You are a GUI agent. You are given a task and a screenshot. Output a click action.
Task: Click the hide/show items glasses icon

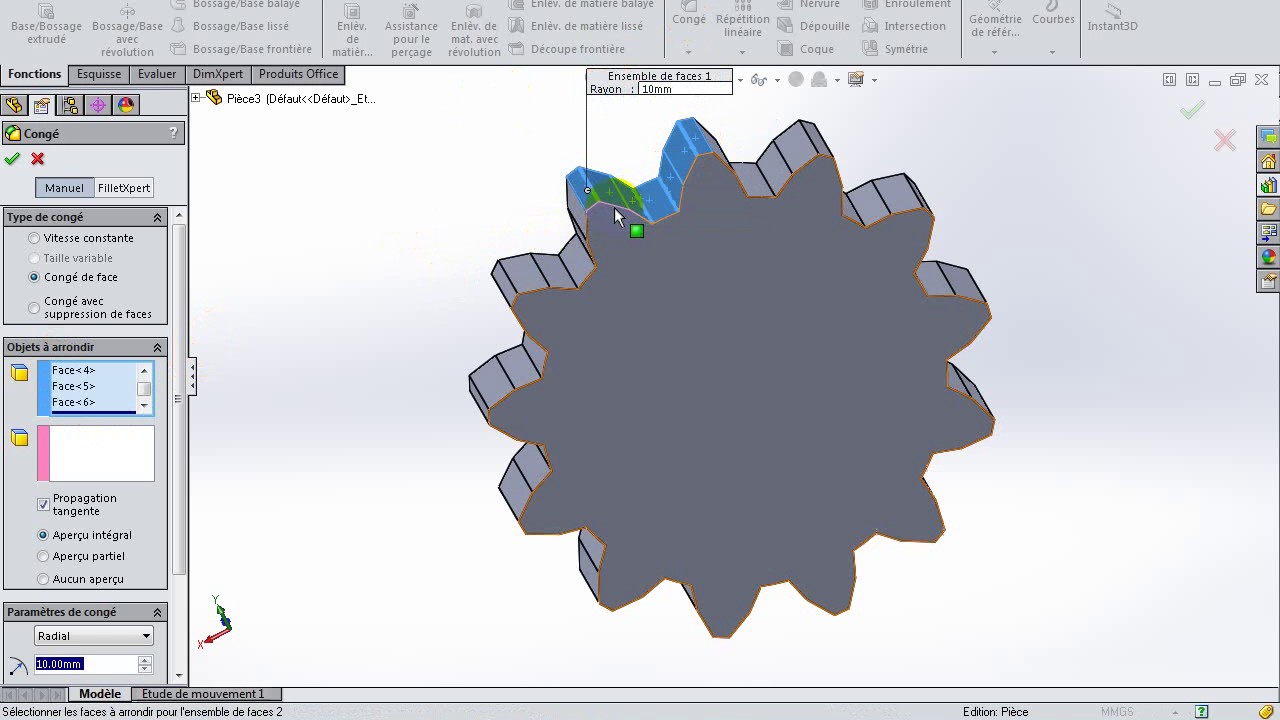(x=759, y=80)
